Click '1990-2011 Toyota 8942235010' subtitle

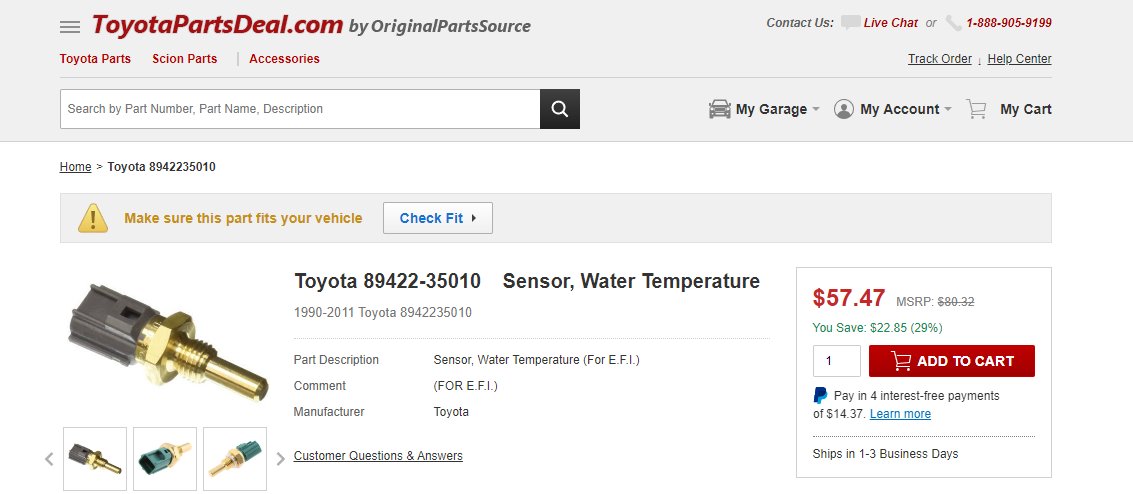click(383, 313)
